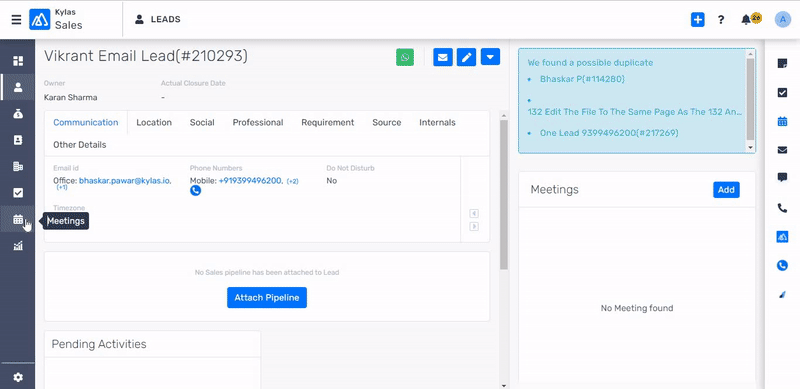Image resolution: width=800 pixels, height=389 pixels.
Task: Open Emails envelope in right panel
Action: point(782,150)
